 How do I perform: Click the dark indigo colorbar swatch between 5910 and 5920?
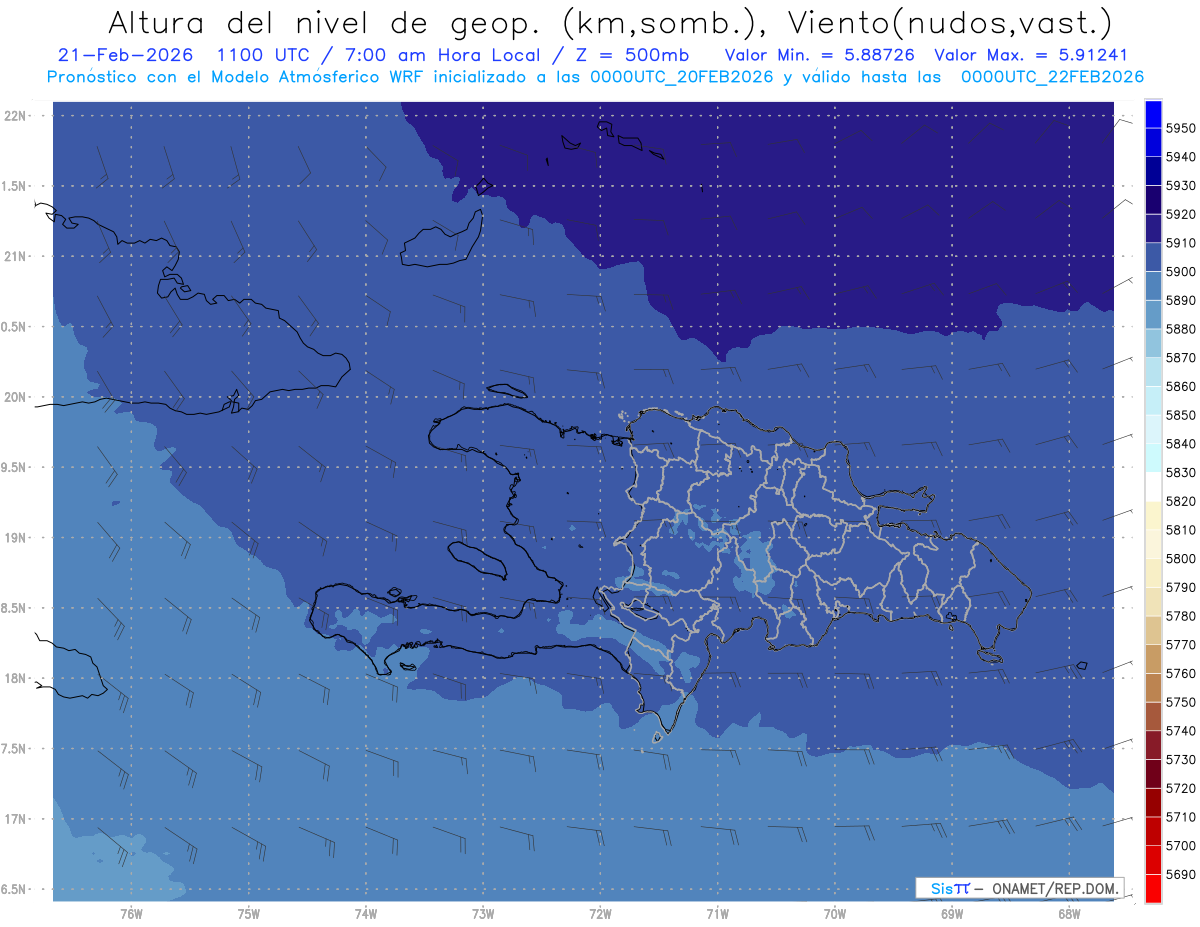click(x=1153, y=229)
